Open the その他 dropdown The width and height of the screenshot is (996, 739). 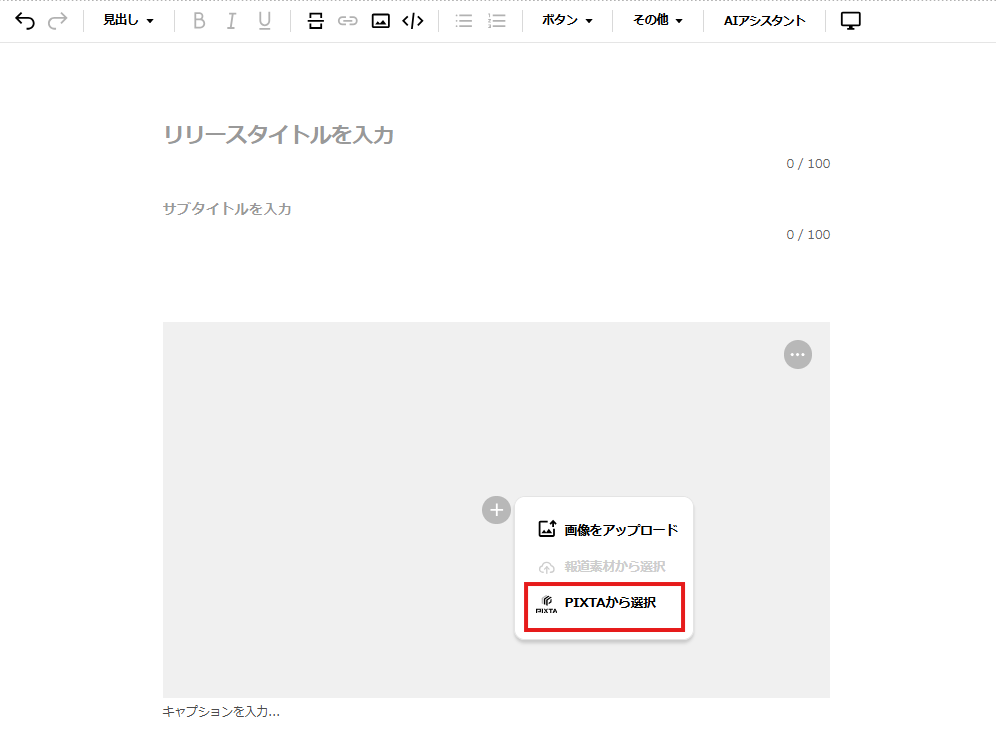pos(657,20)
